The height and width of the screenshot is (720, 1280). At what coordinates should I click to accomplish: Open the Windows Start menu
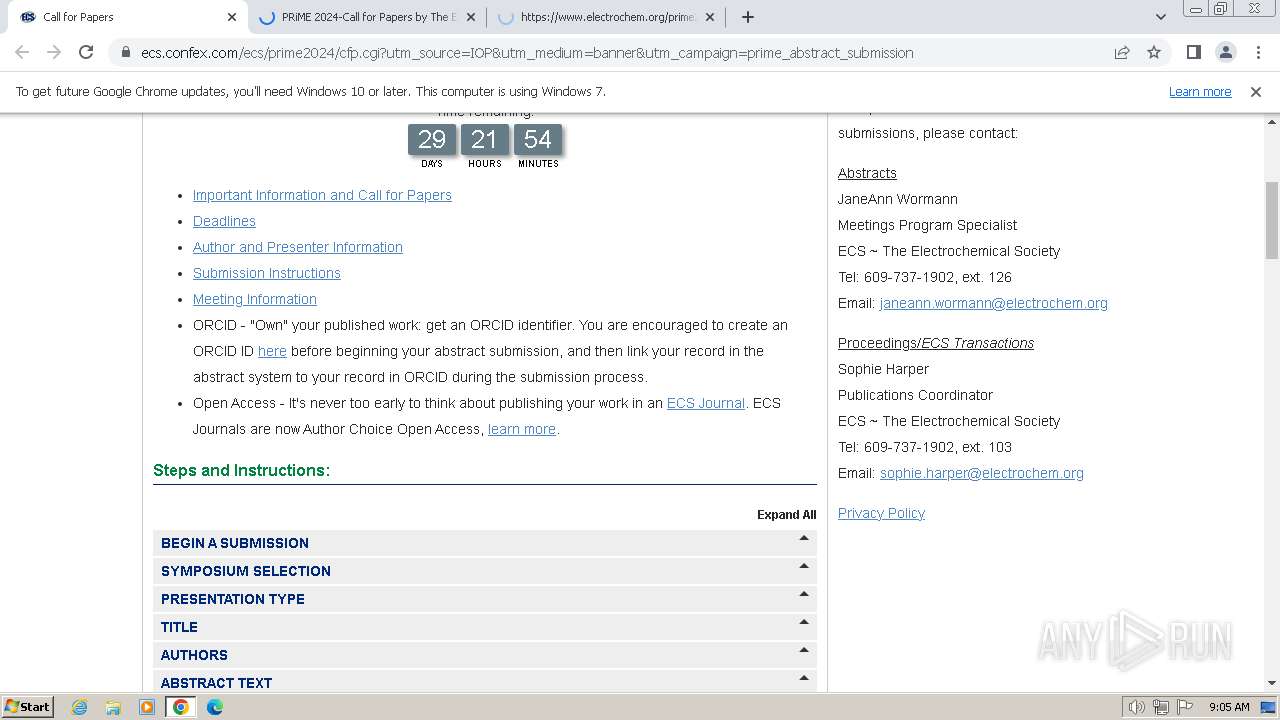tap(28, 706)
